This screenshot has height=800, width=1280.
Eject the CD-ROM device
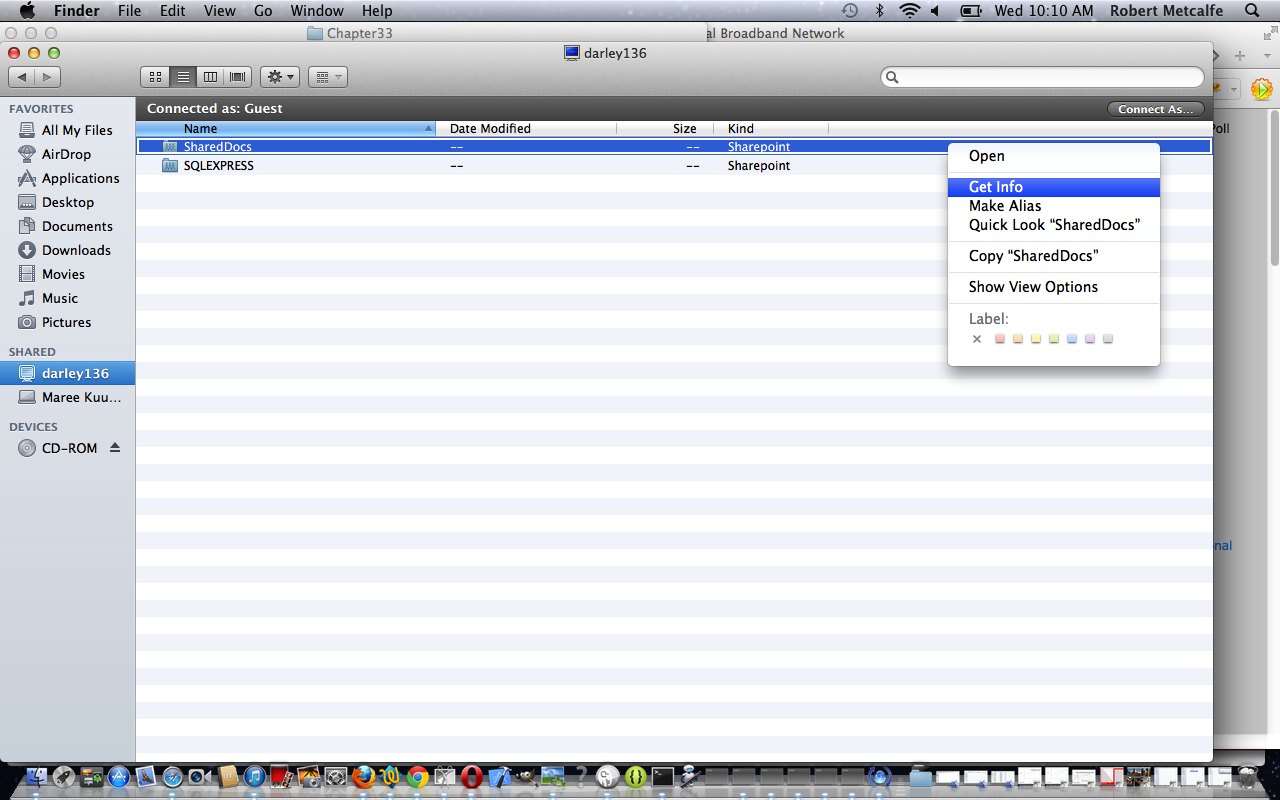click(x=115, y=448)
